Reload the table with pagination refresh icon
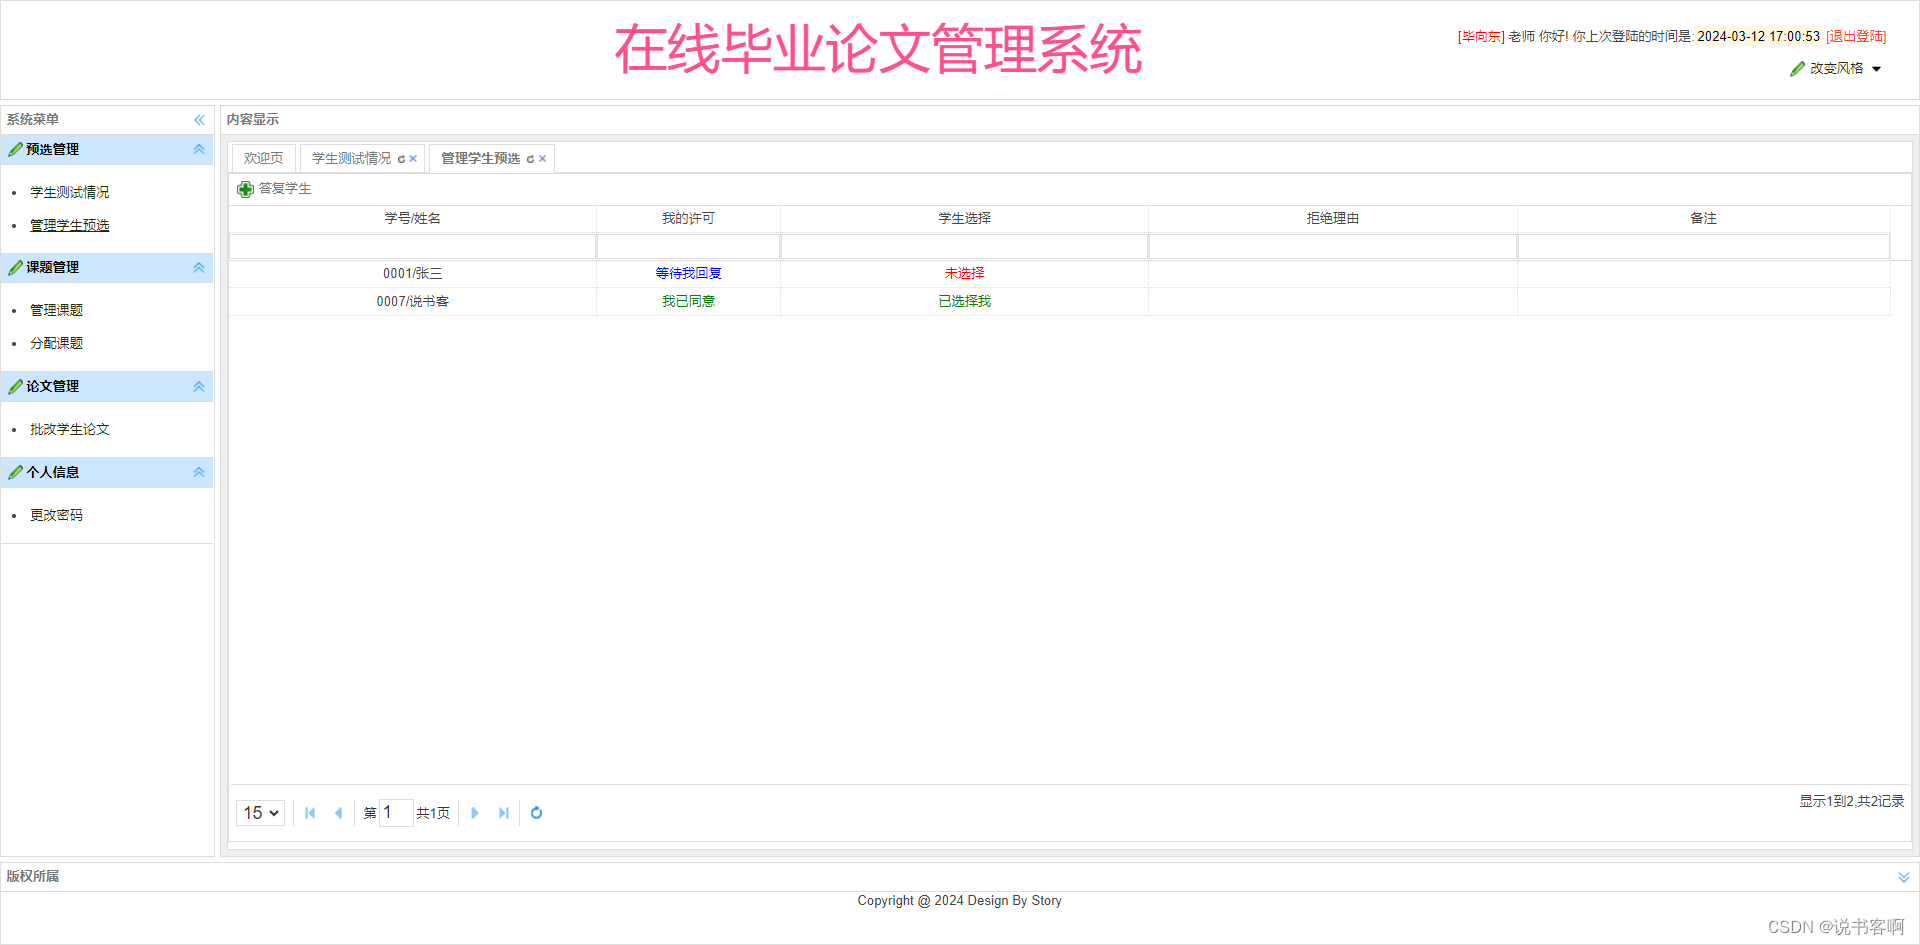 pyautogui.click(x=536, y=813)
